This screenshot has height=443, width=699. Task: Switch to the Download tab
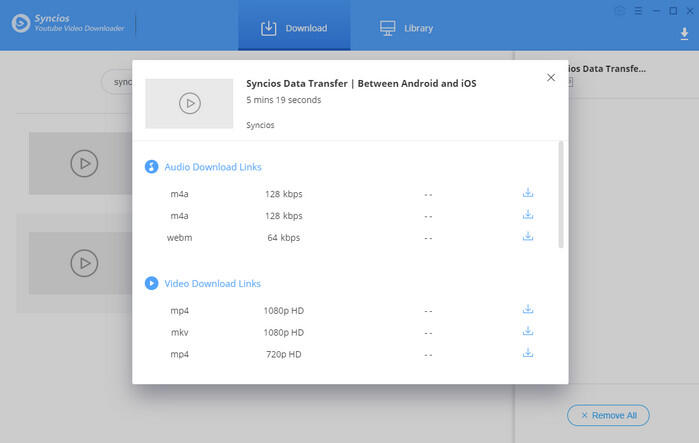point(294,28)
